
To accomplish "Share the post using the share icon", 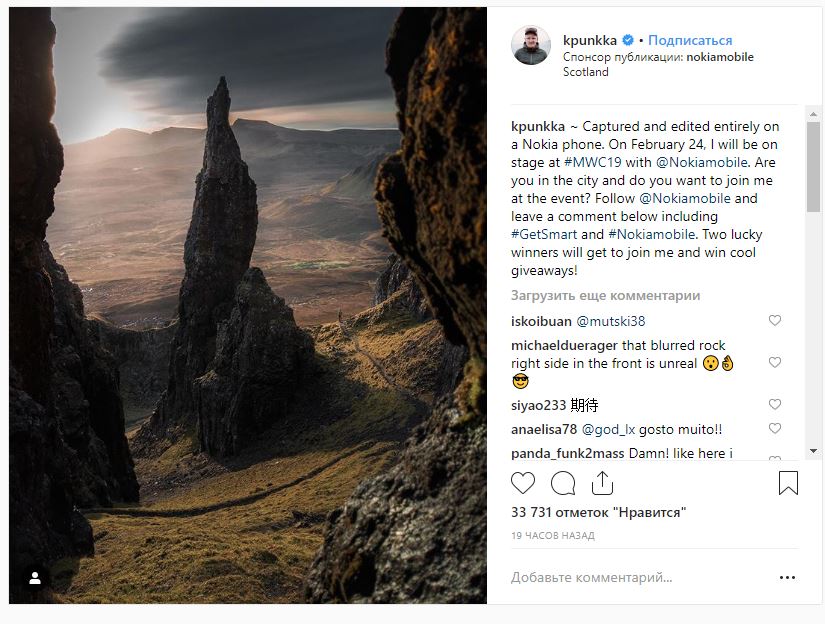I will [602, 484].
